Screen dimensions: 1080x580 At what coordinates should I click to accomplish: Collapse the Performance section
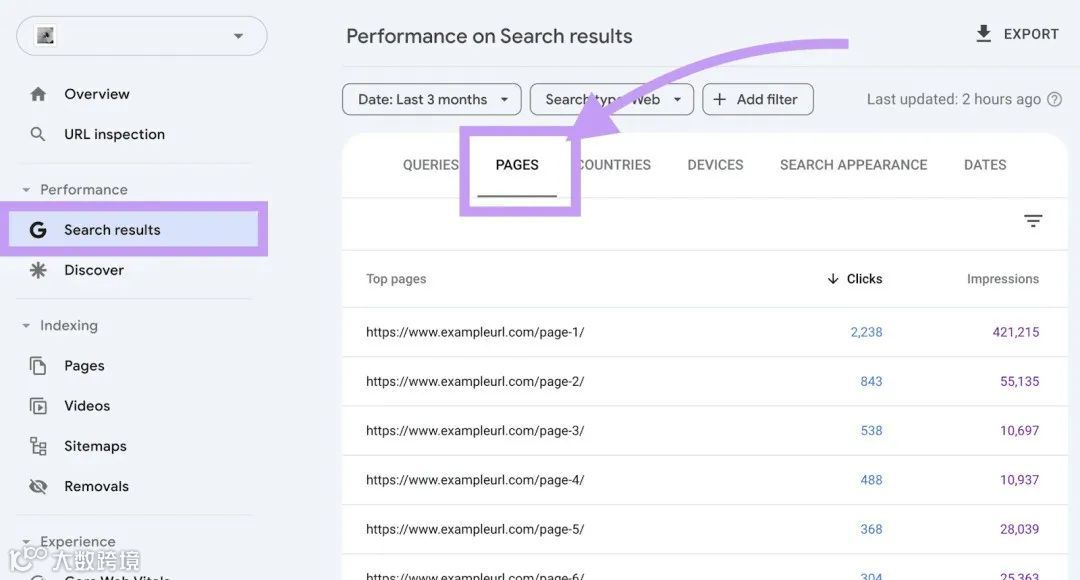click(x=26, y=189)
